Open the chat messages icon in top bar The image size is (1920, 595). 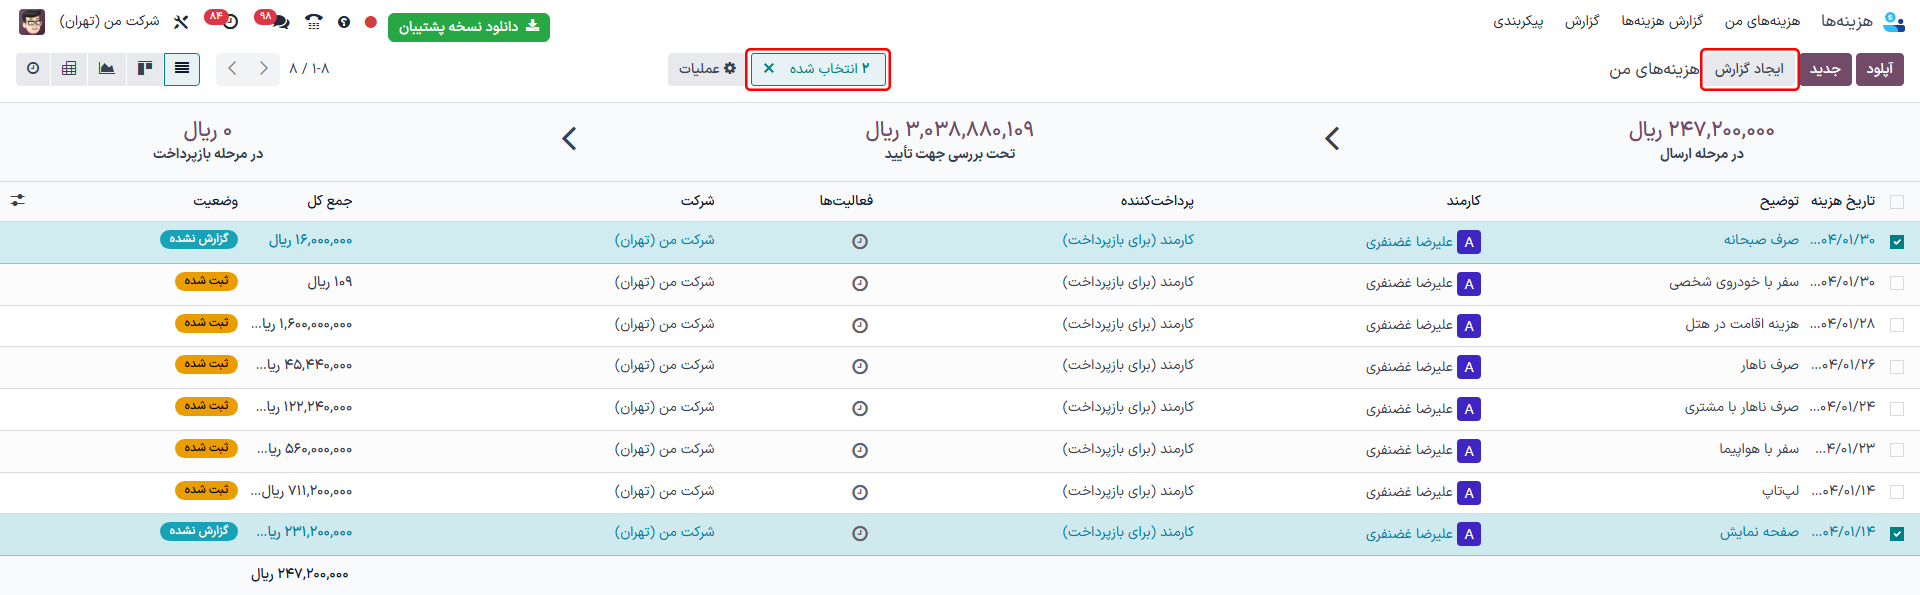pyautogui.click(x=279, y=21)
